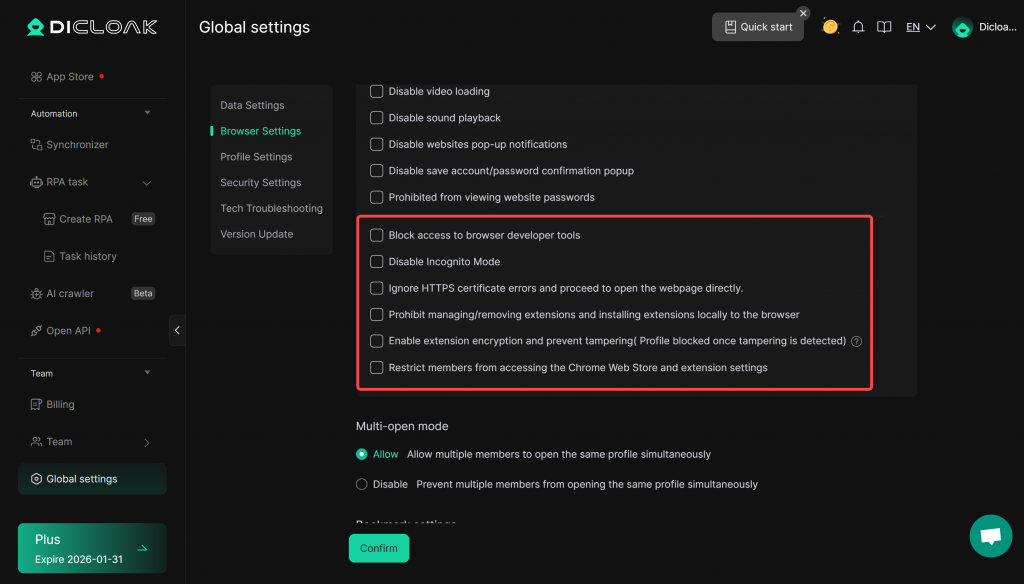Open the documentation book icon
Screen dimensions: 1024x584
884,27
